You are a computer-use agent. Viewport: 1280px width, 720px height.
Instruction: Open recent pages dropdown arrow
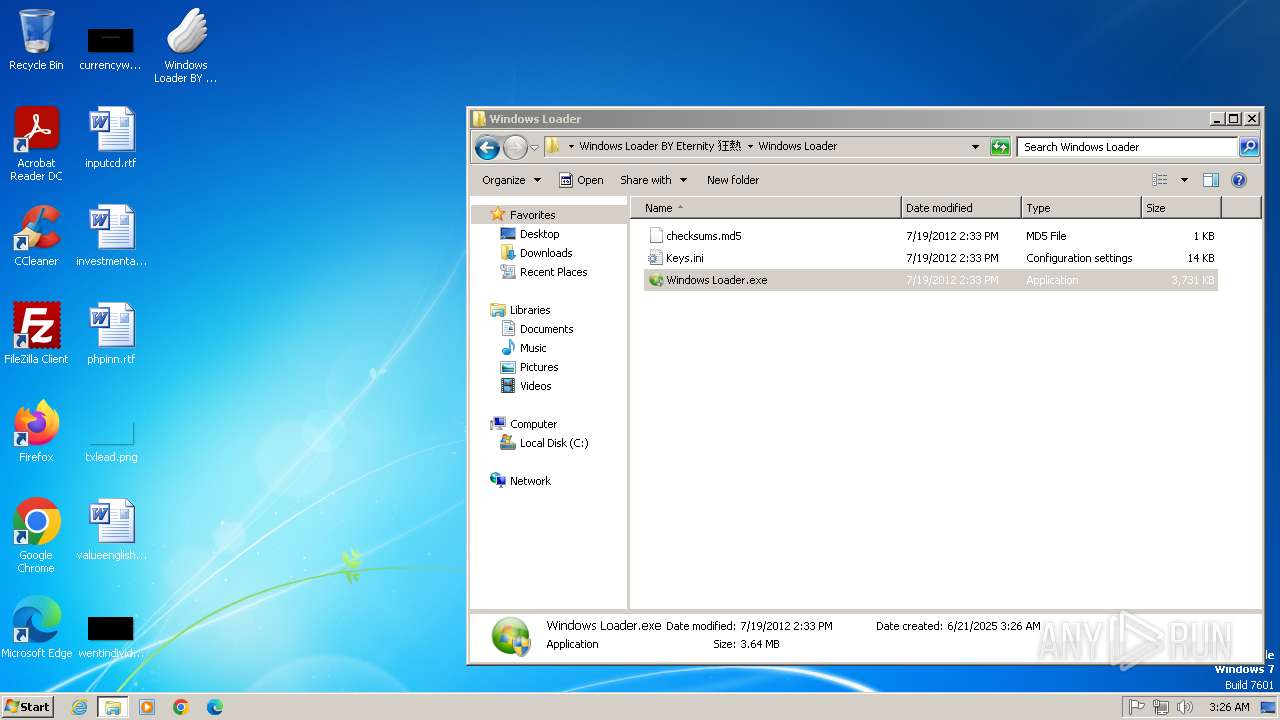pyautogui.click(x=534, y=148)
